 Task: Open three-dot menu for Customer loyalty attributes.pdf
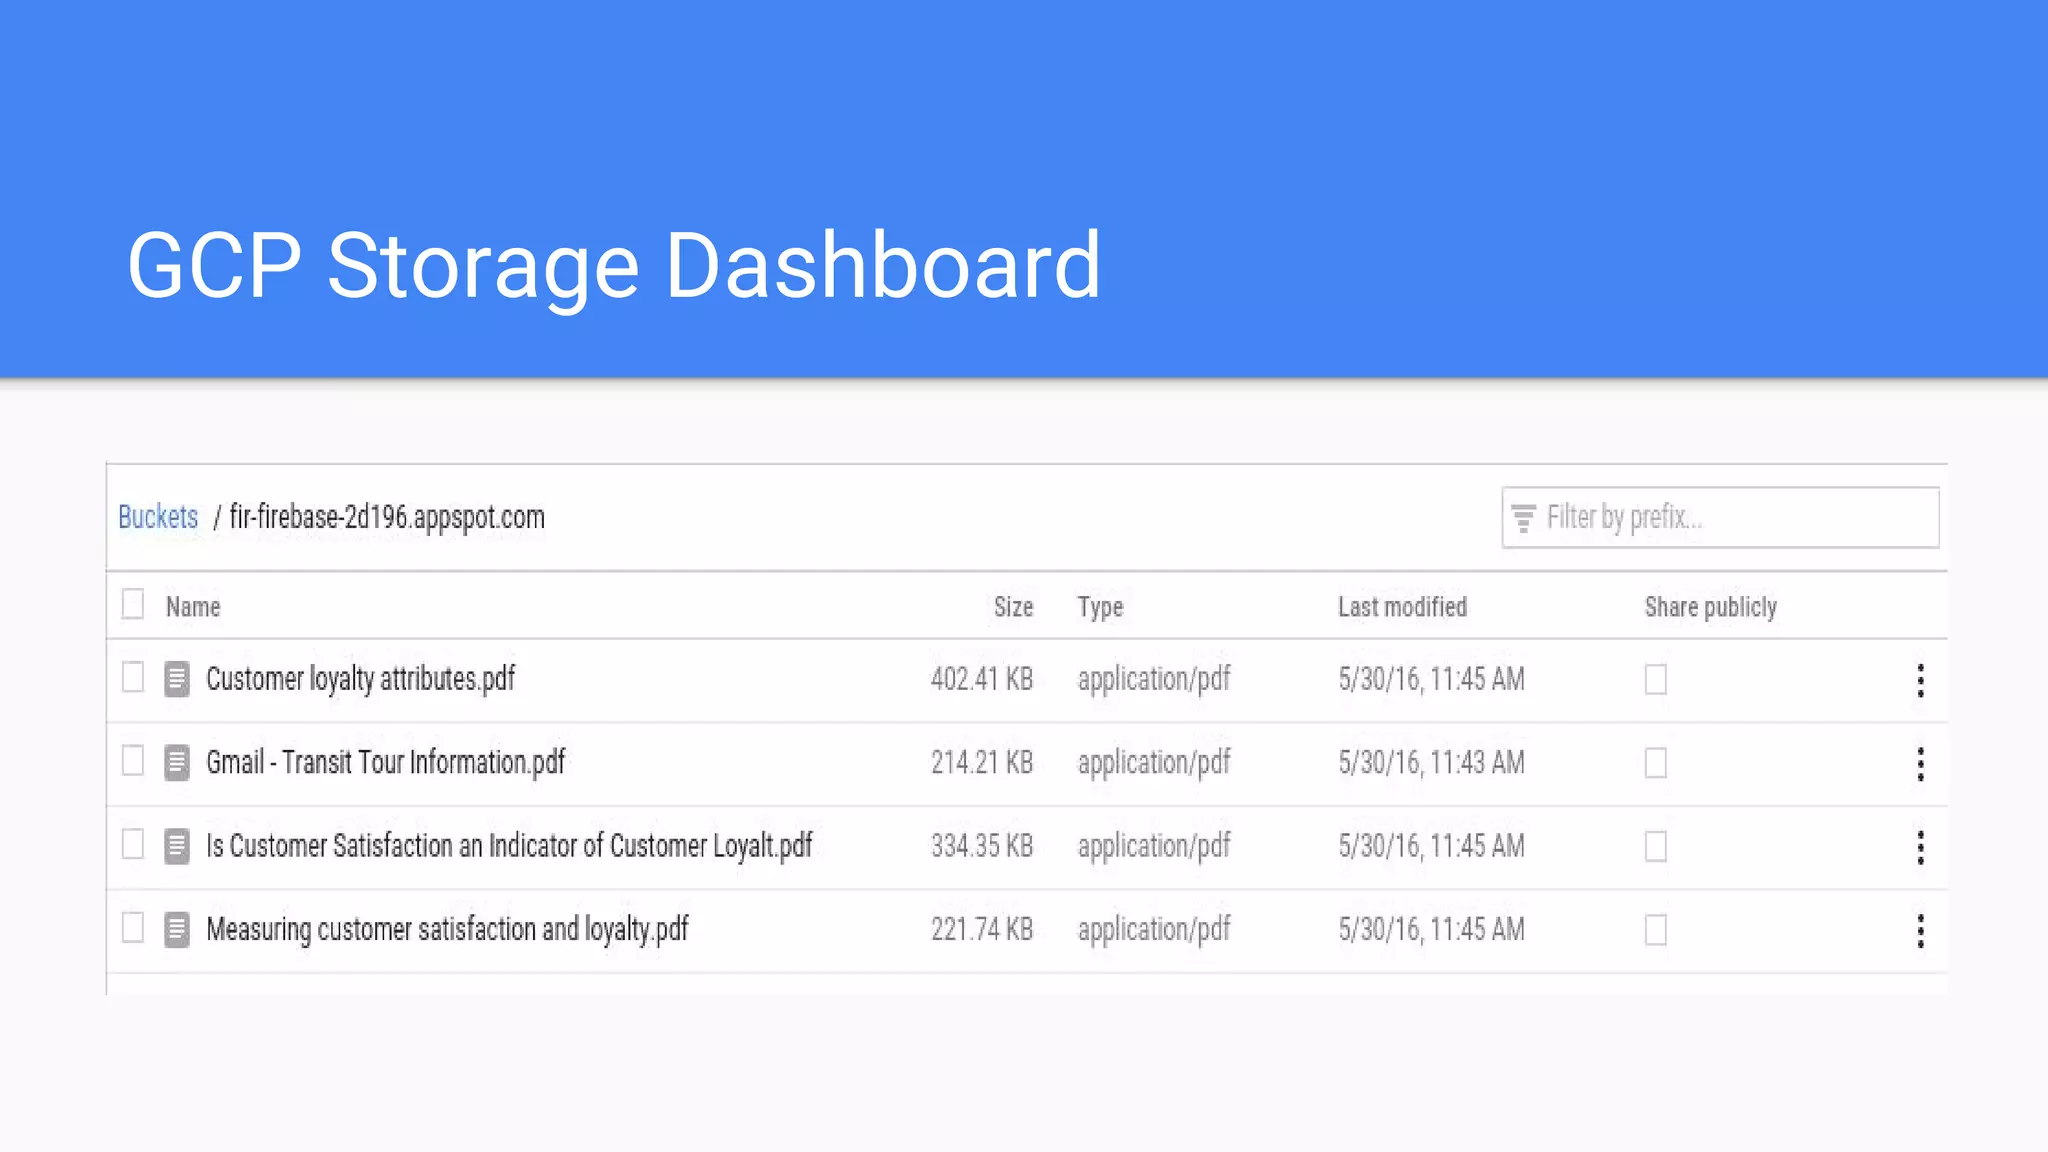[1920, 680]
